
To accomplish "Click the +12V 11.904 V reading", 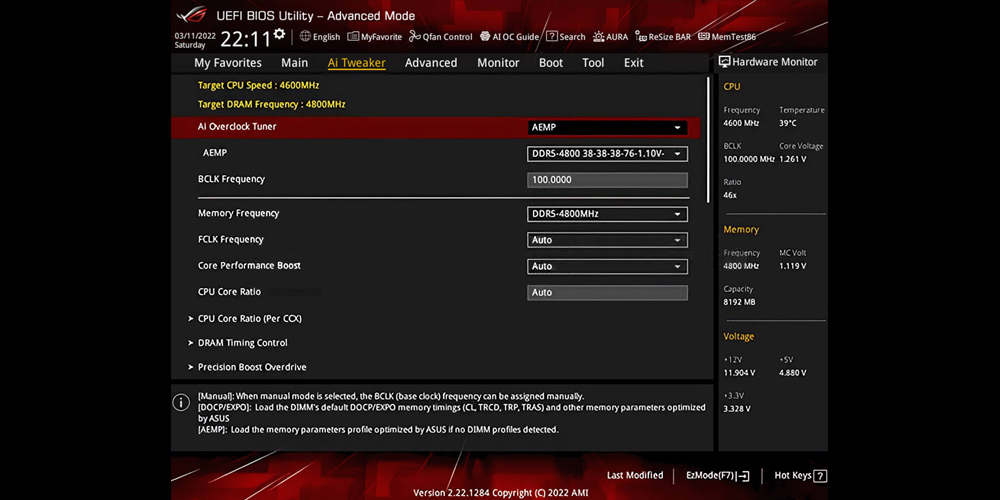I will pos(739,372).
